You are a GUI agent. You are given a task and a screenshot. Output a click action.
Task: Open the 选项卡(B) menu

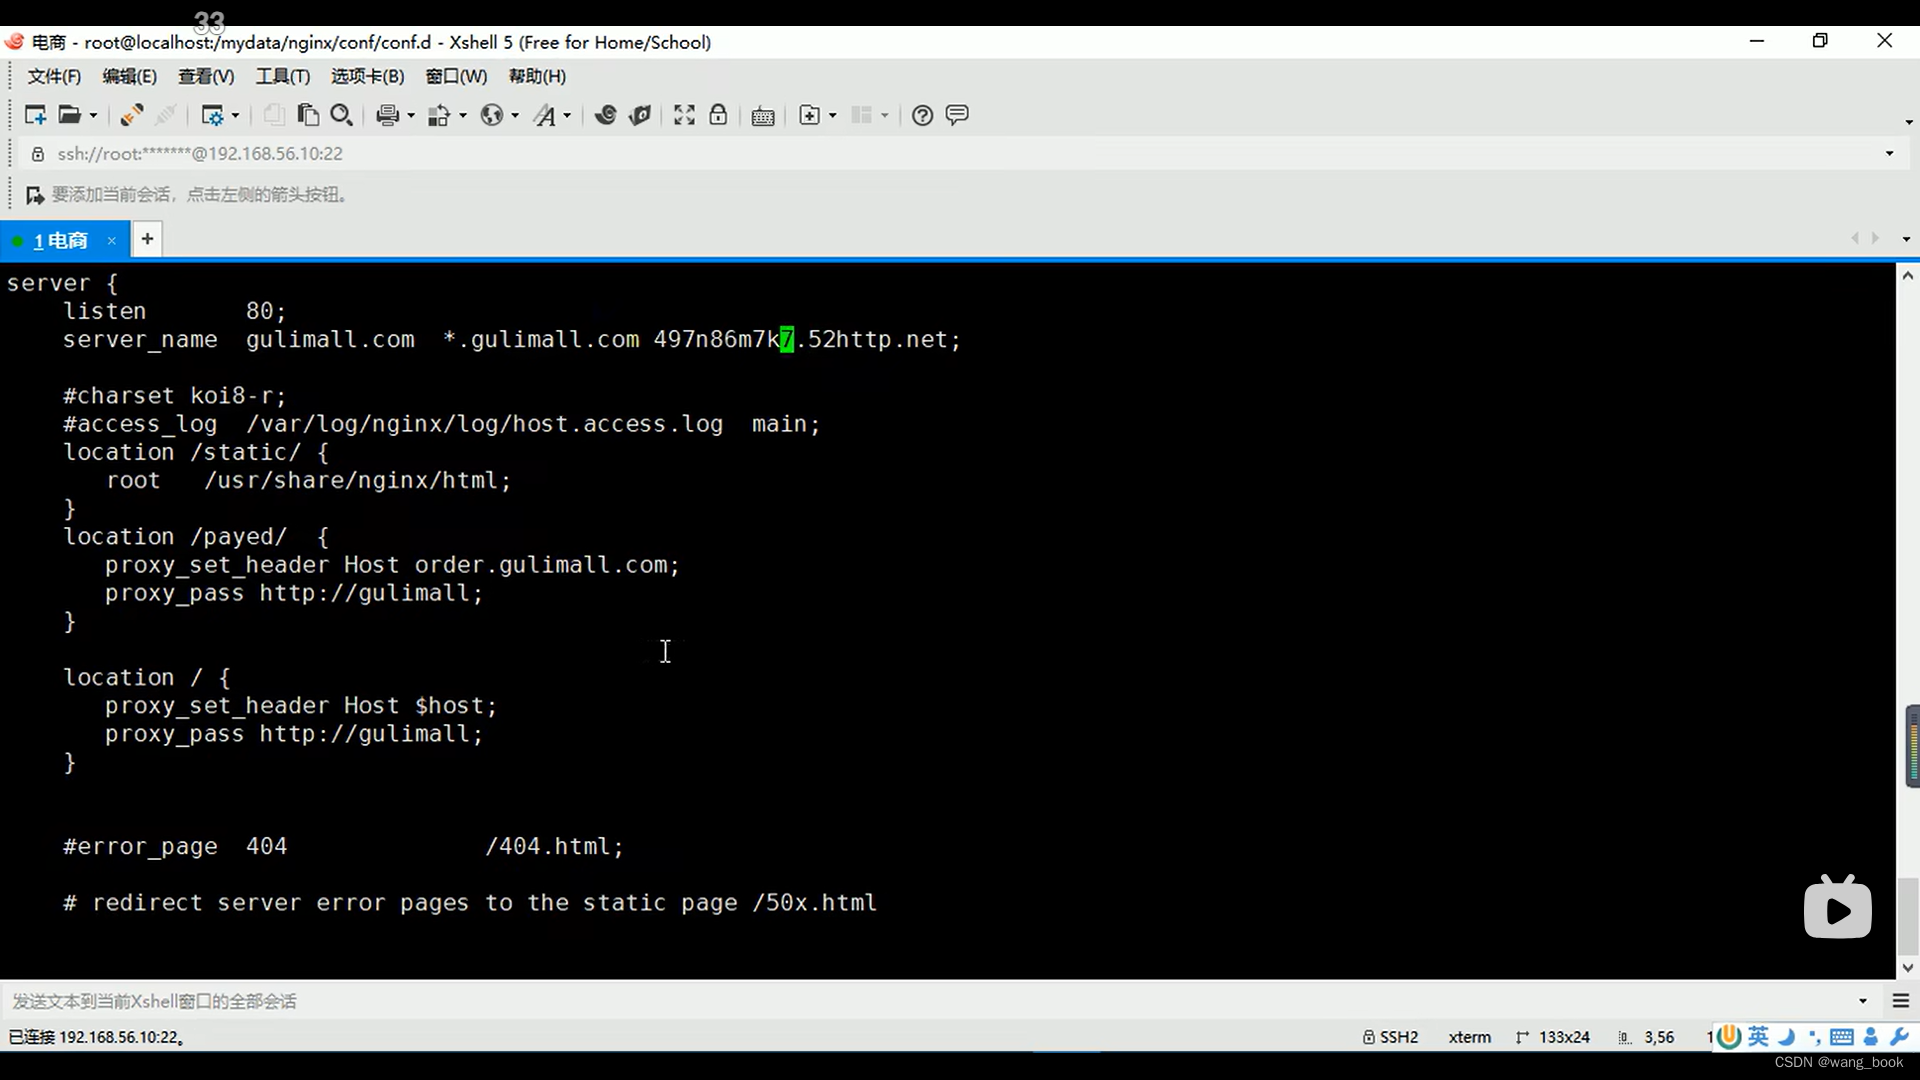[x=368, y=76]
